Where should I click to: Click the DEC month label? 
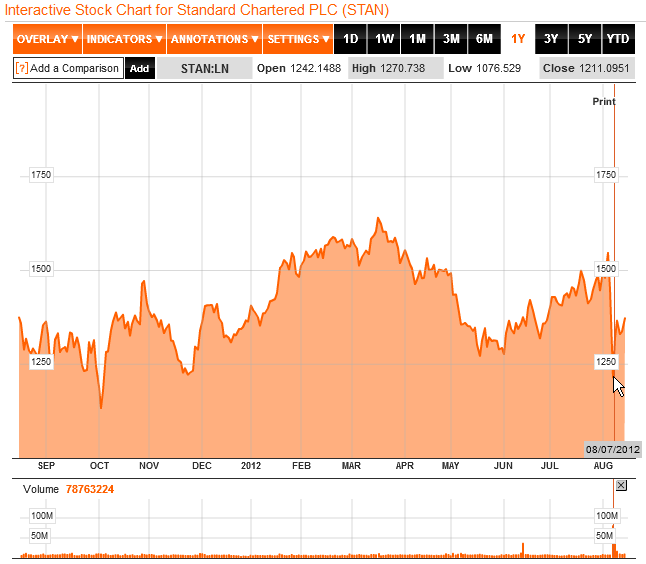pyautogui.click(x=202, y=466)
